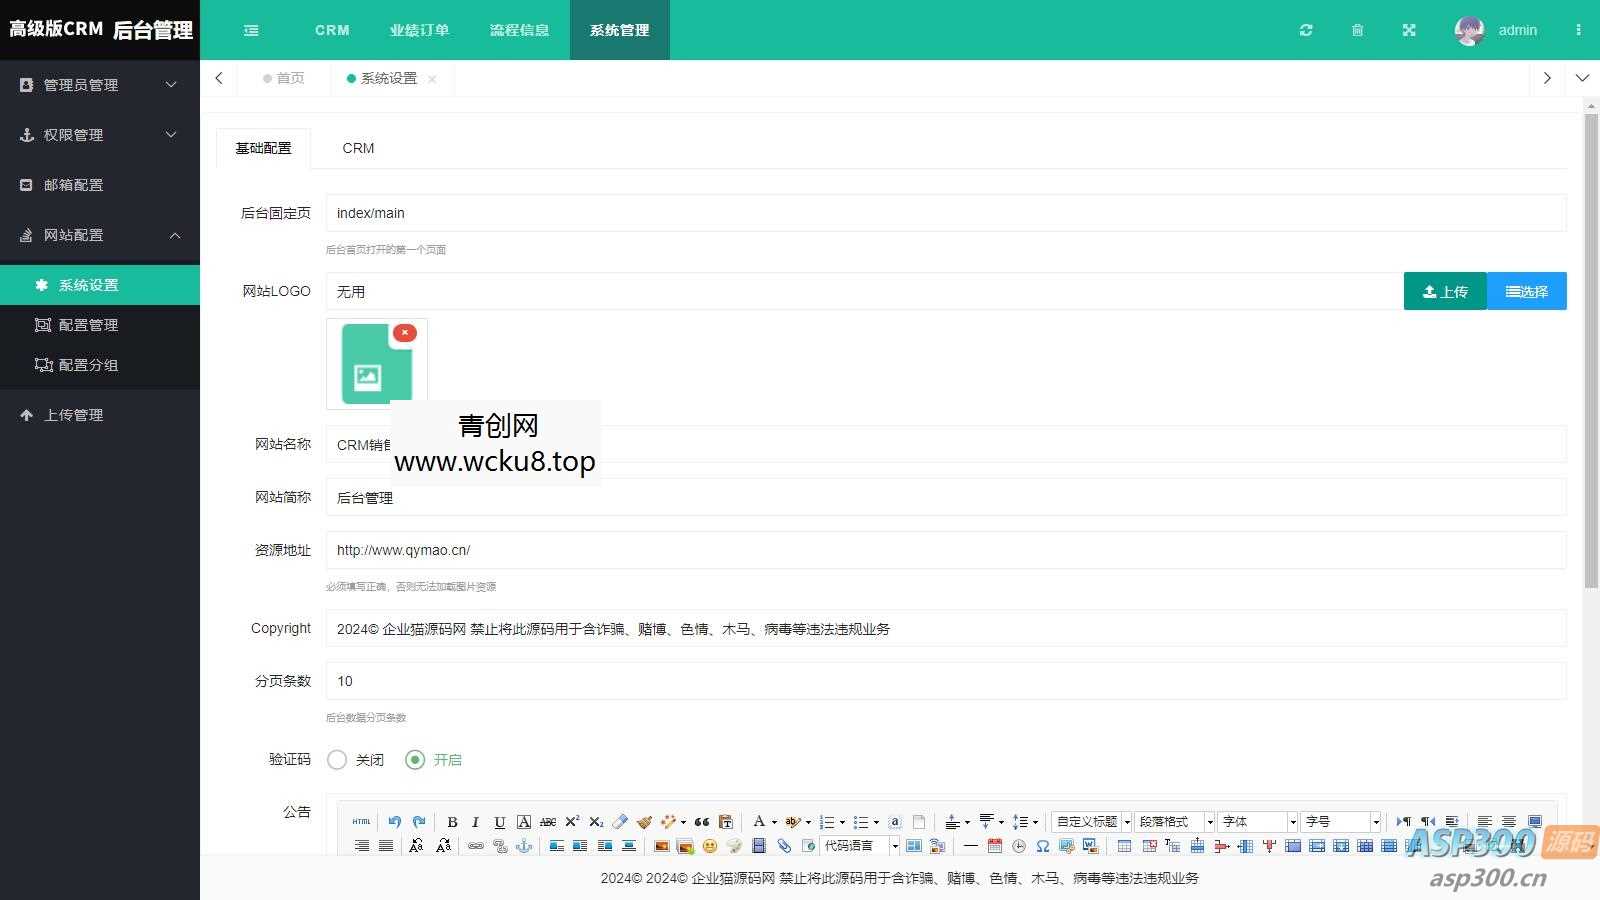1600x900 pixels.
Task: Apply bold formatting in the announcement editor
Action: pos(452,821)
